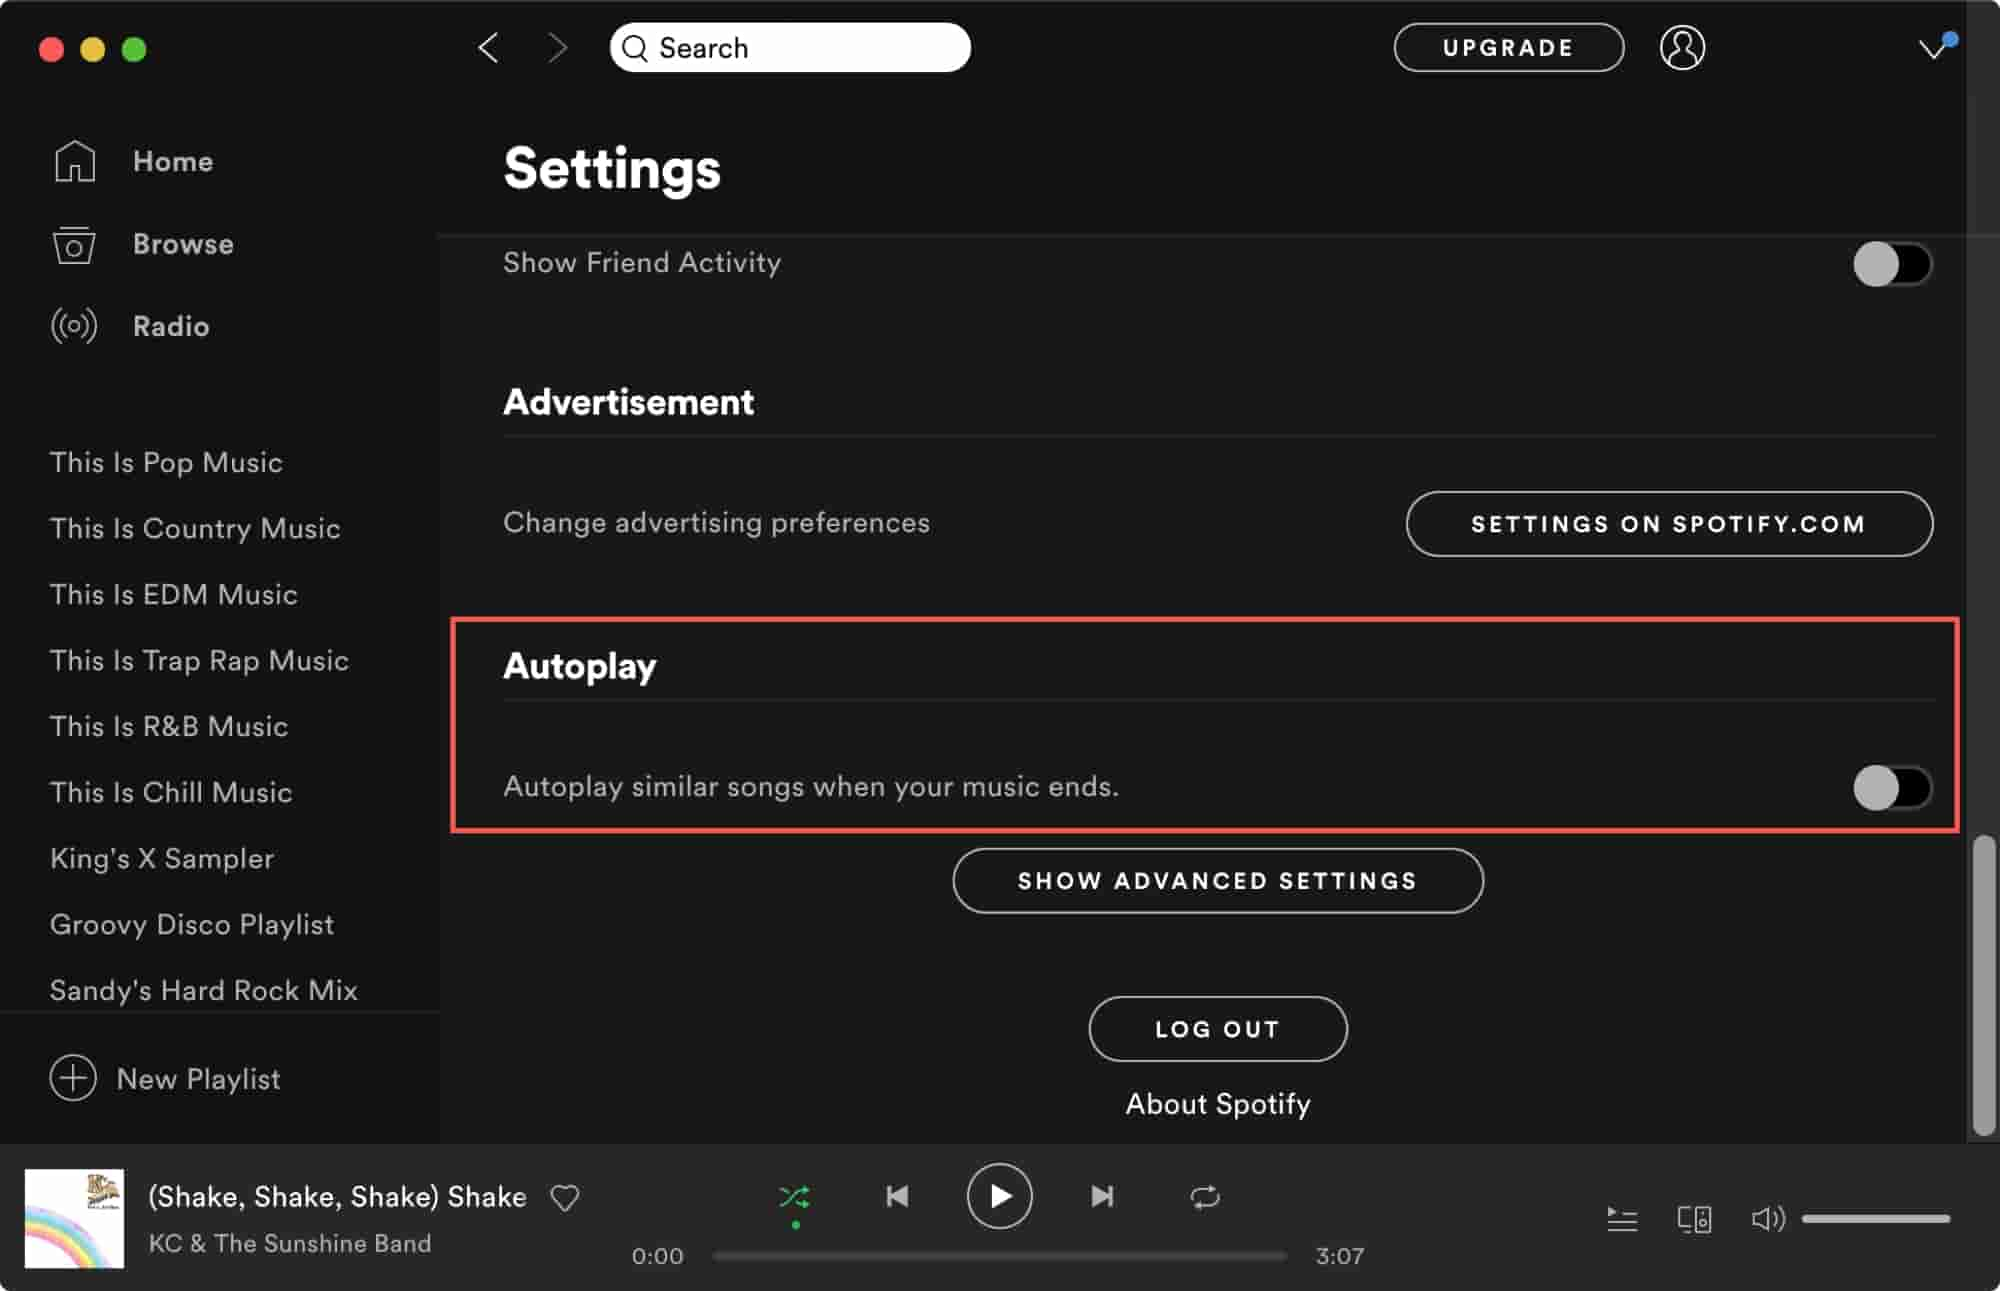2000x1291 pixels.
Task: Select the Browse sidebar menu item
Action: 182,243
